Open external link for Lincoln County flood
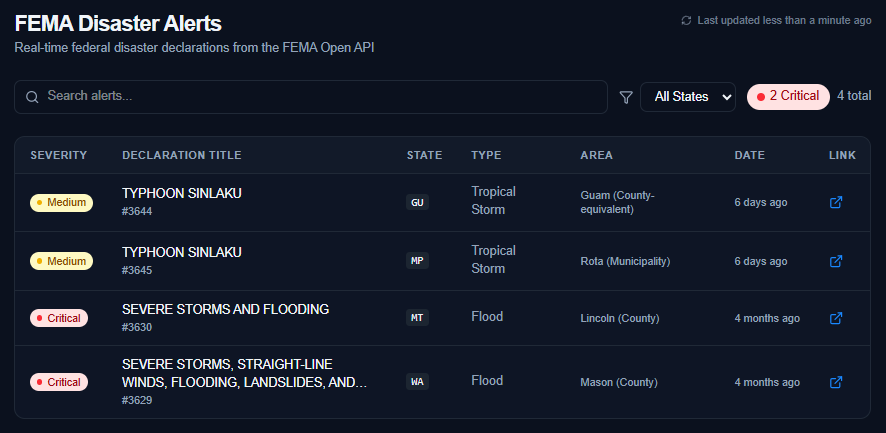Screen dimensions: 886x433 pyautogui.click(x=836, y=318)
